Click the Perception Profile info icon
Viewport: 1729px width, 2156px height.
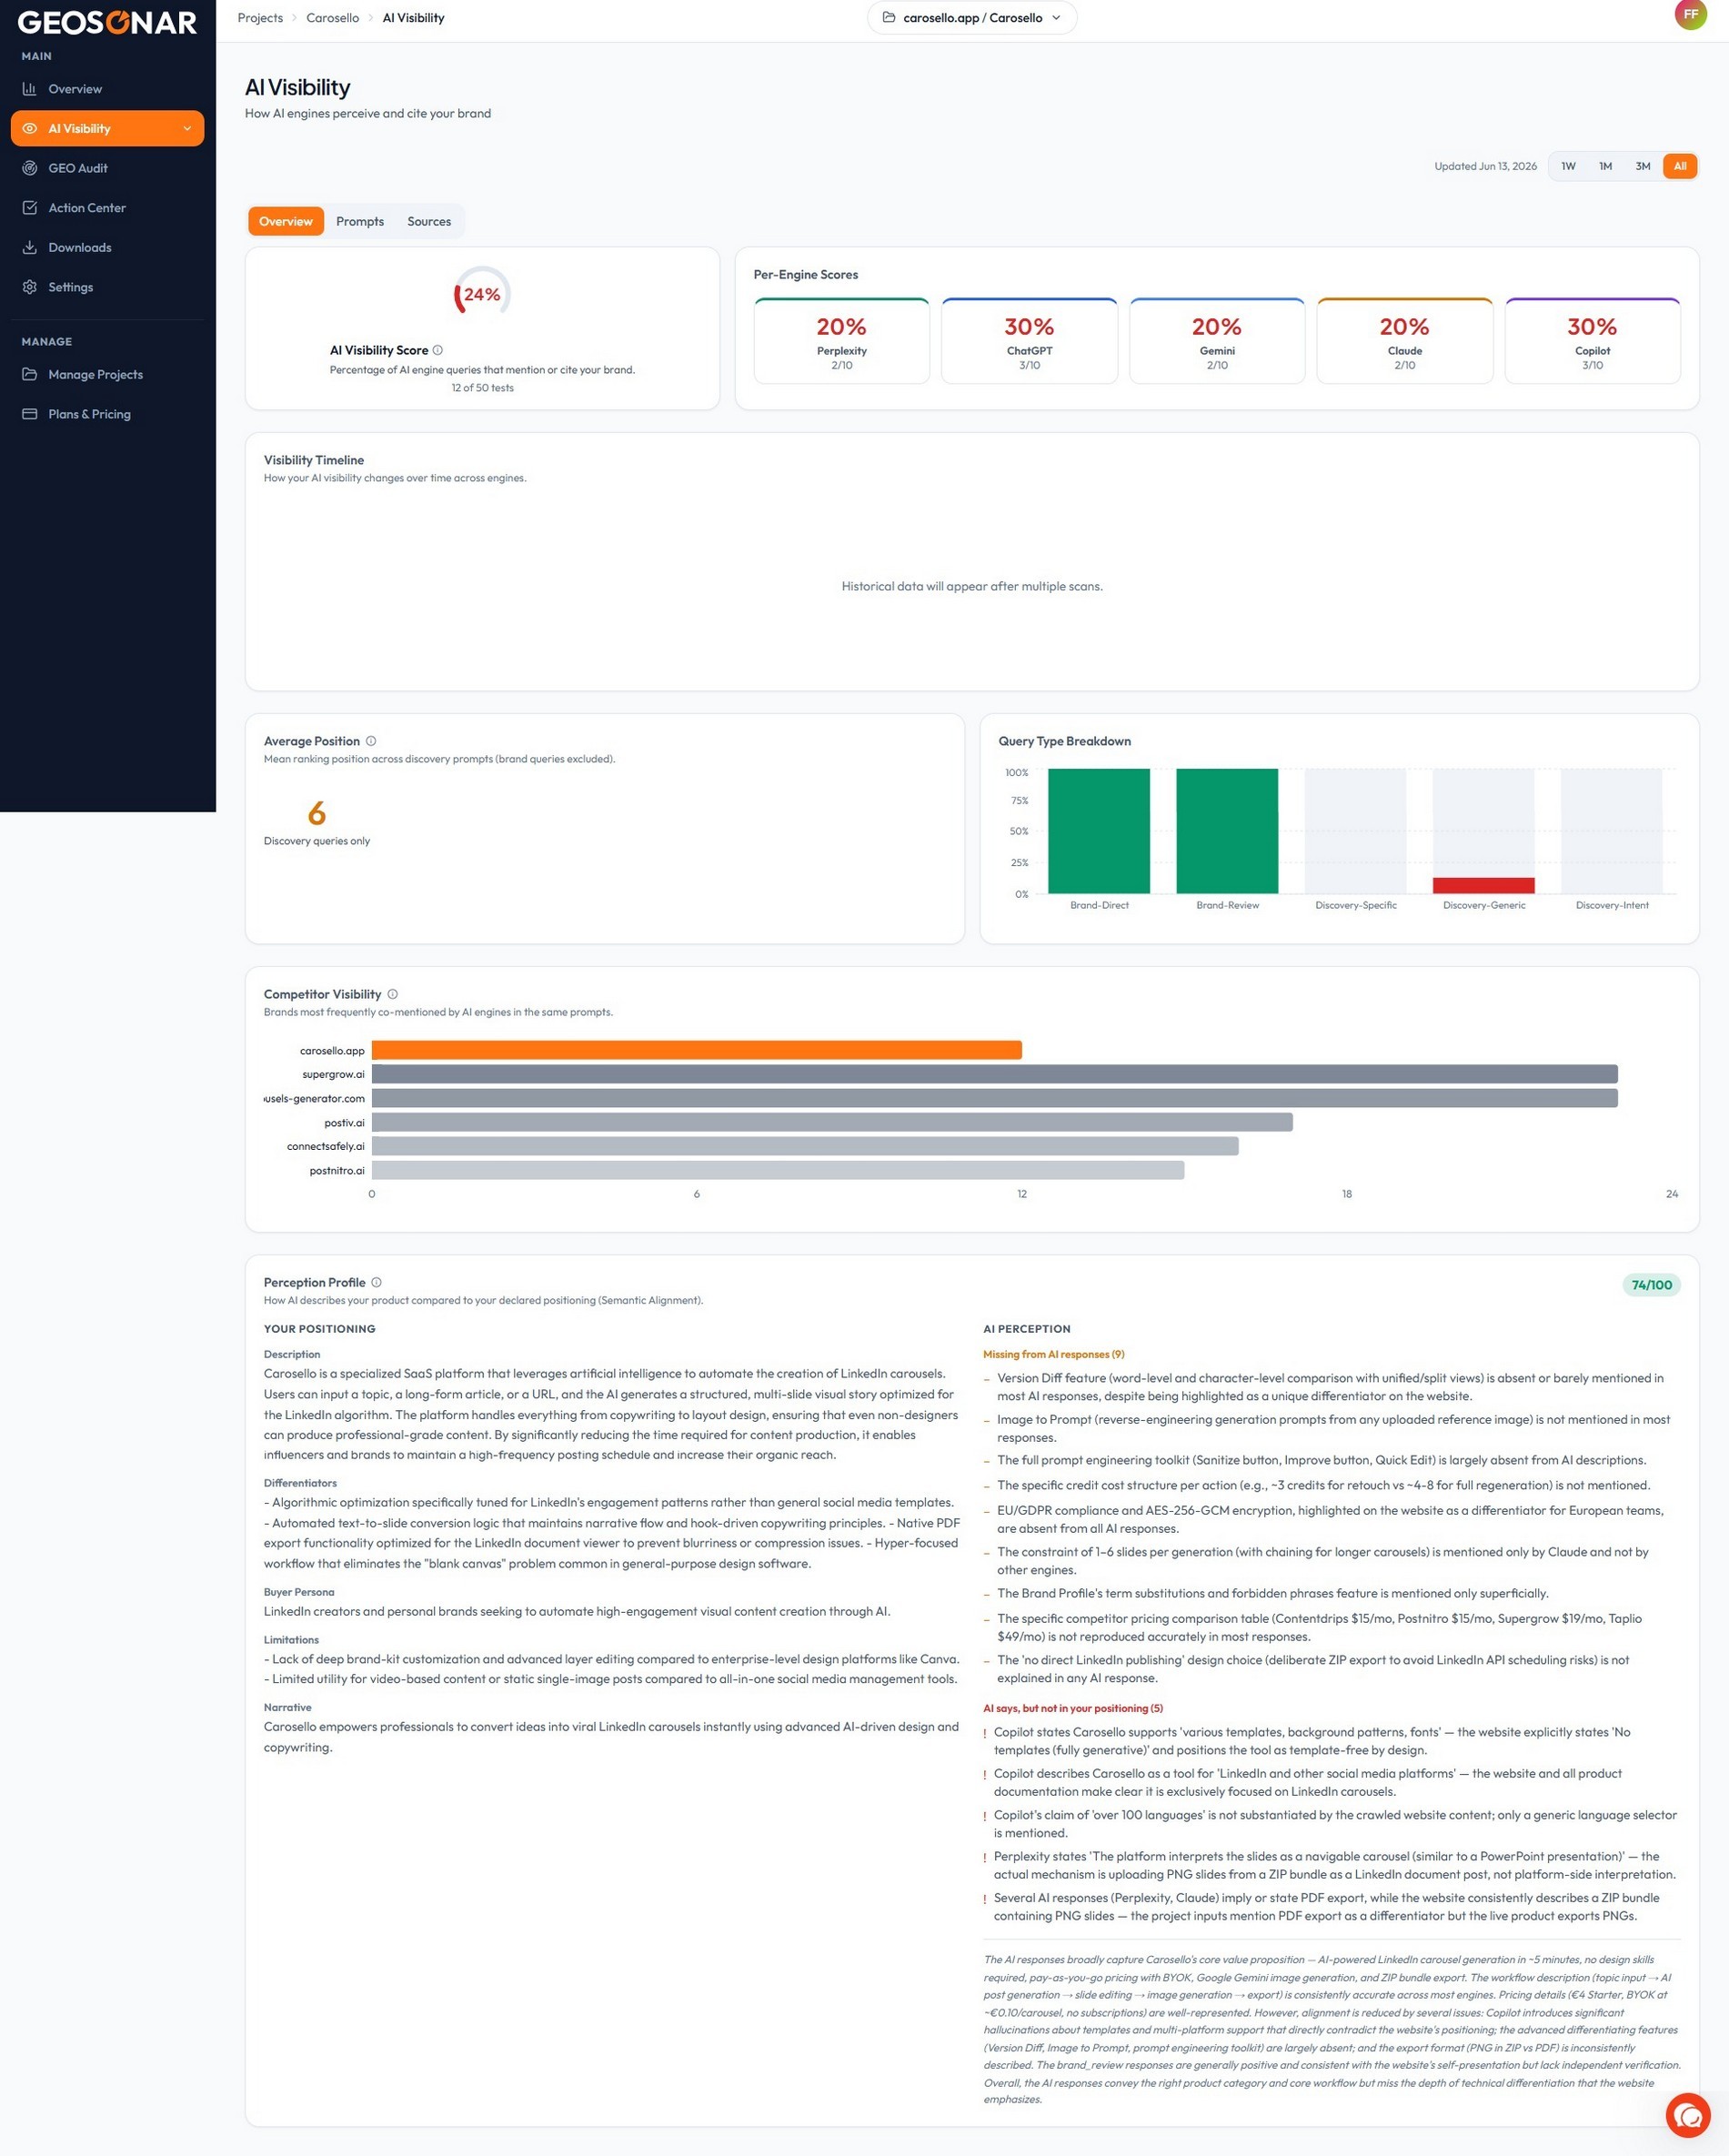coord(377,1282)
